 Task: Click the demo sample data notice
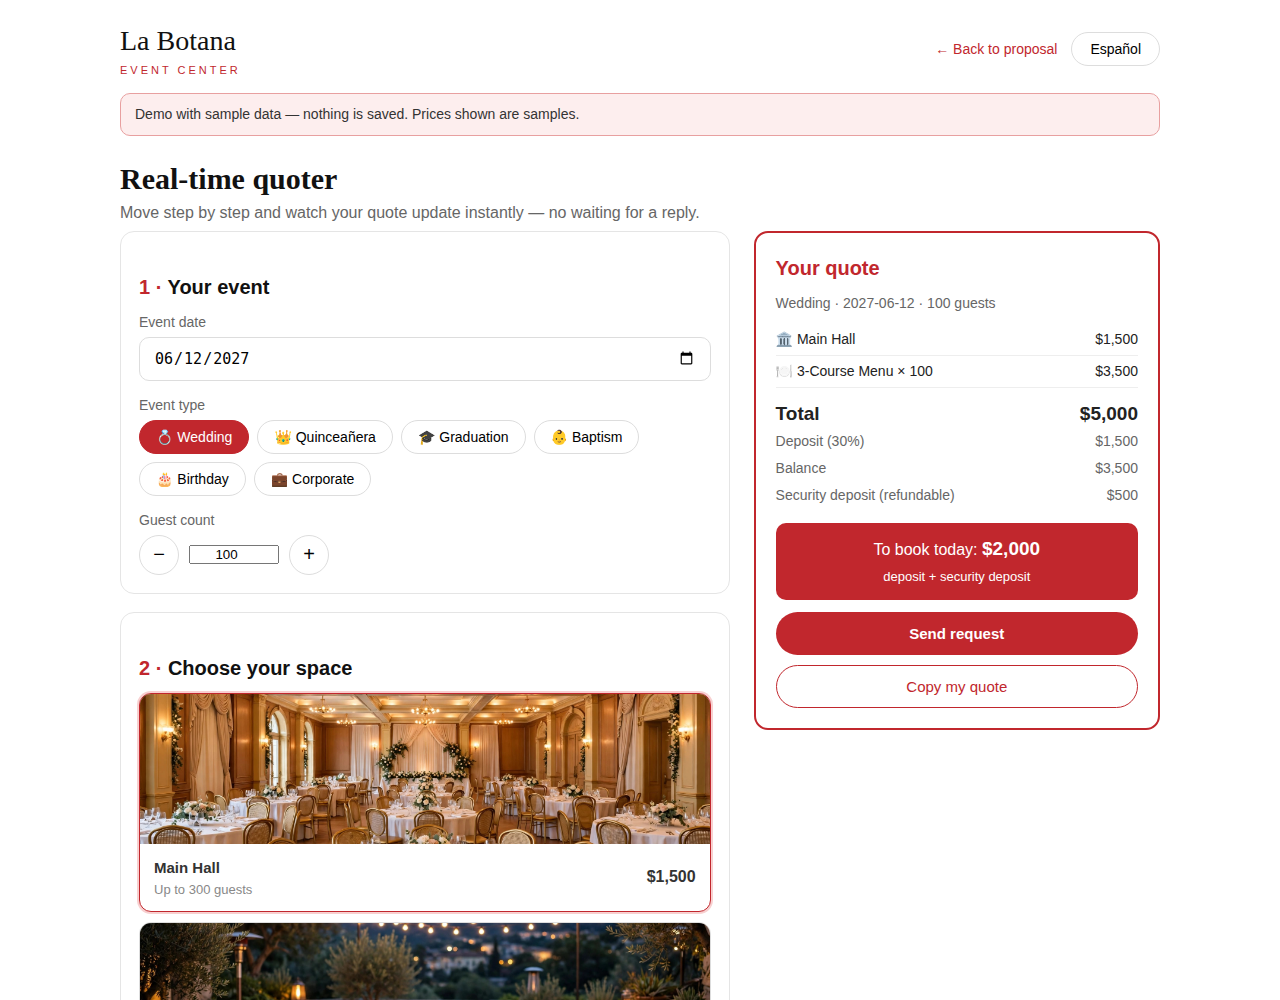point(640,114)
